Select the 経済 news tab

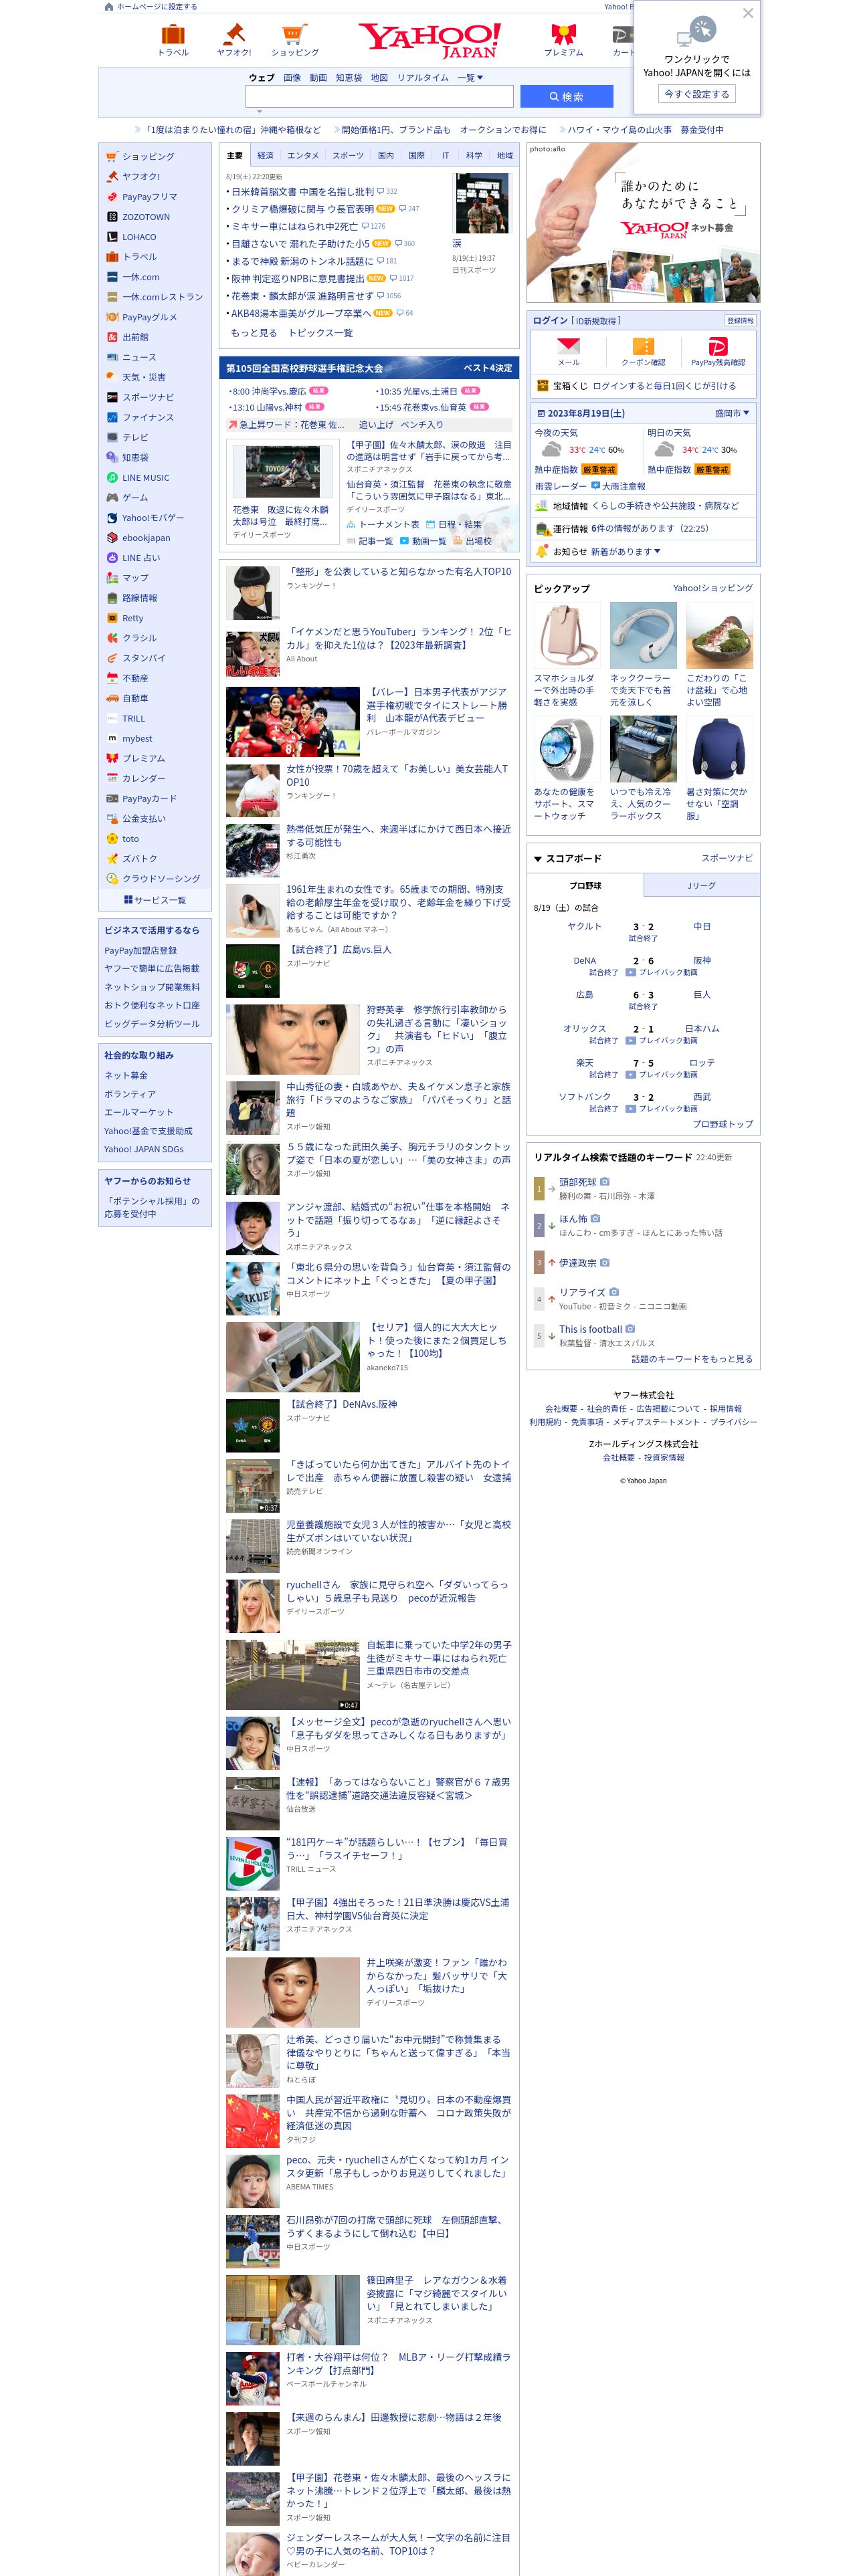tap(265, 156)
